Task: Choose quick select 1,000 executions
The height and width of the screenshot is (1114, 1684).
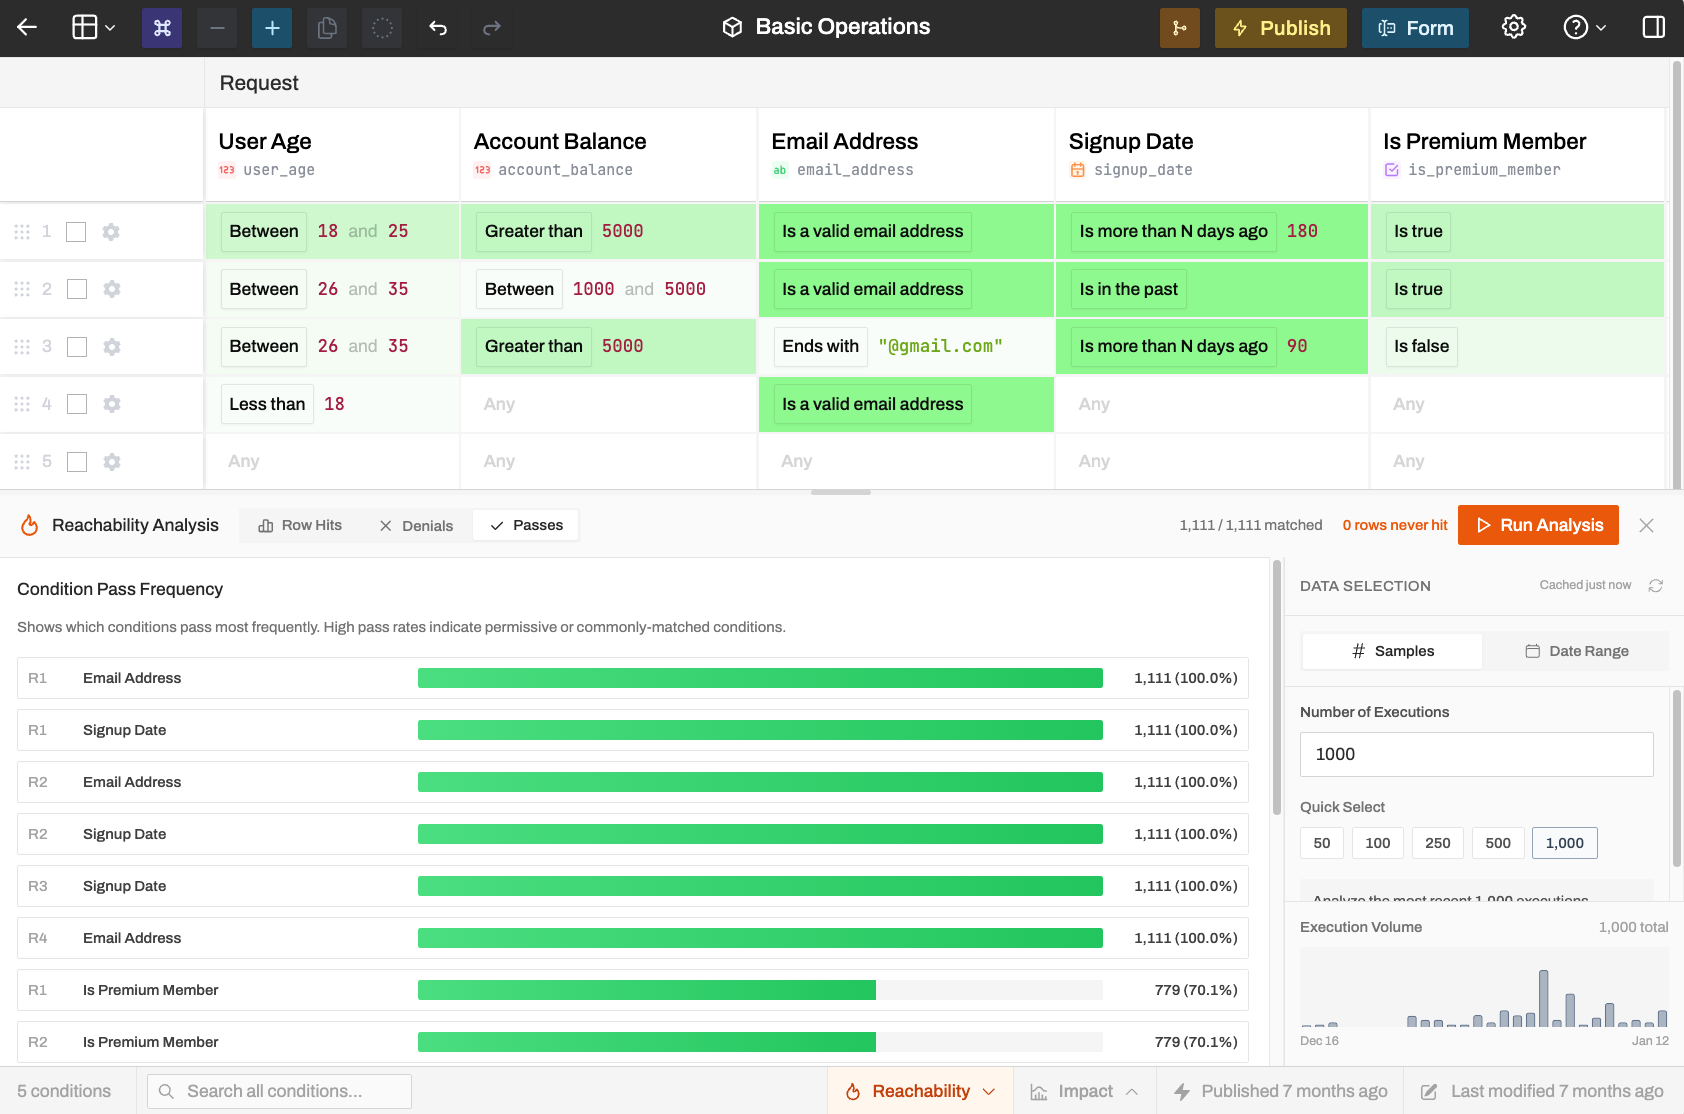Action: [1564, 843]
